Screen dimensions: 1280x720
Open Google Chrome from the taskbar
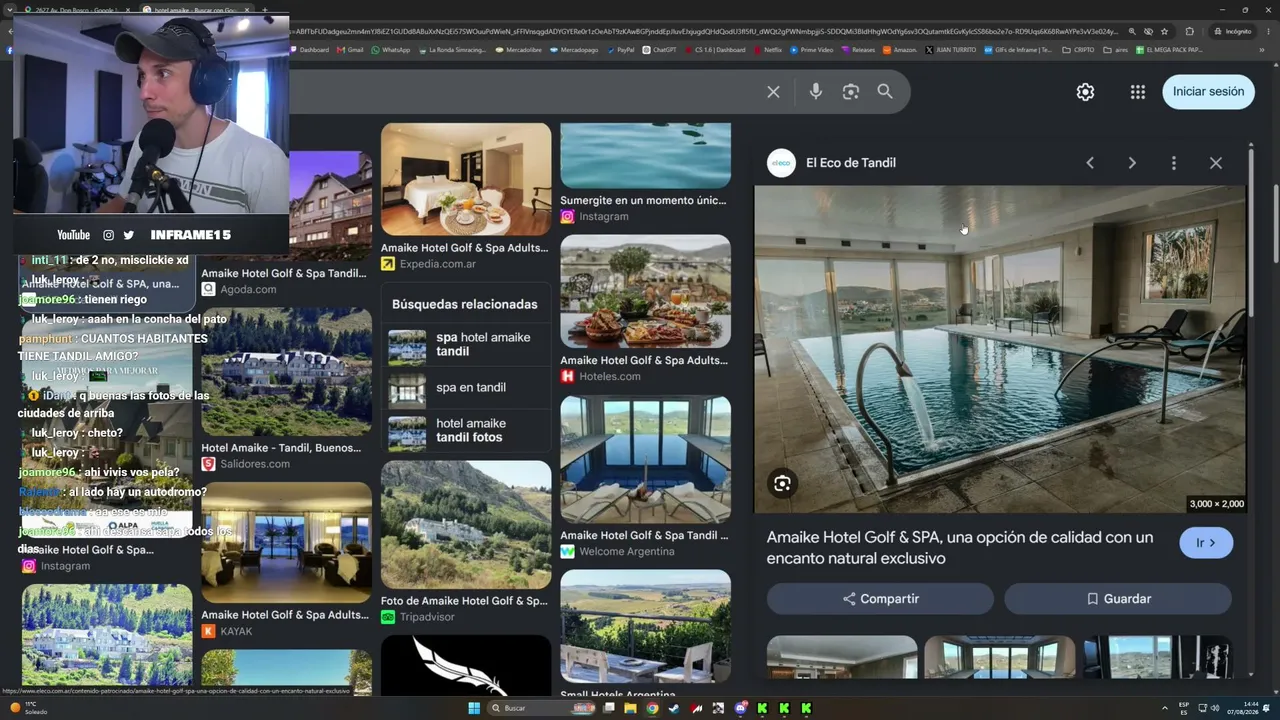(x=652, y=708)
